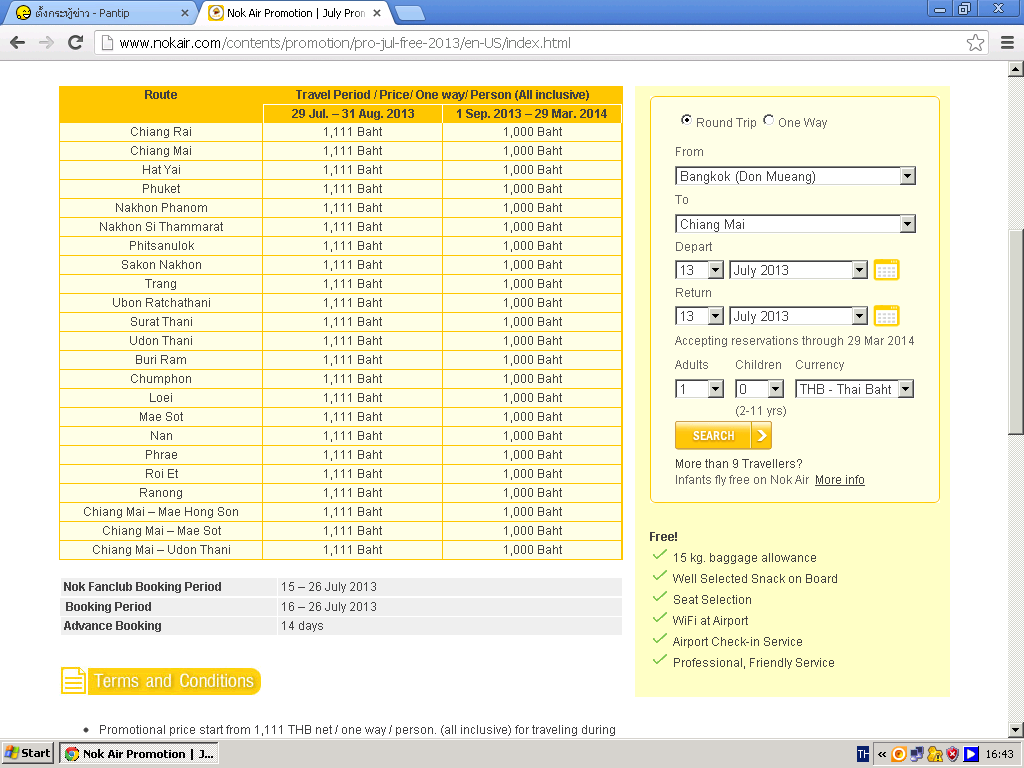1024x768 pixels.
Task: Click the Phuket route cell
Action: tap(161, 189)
